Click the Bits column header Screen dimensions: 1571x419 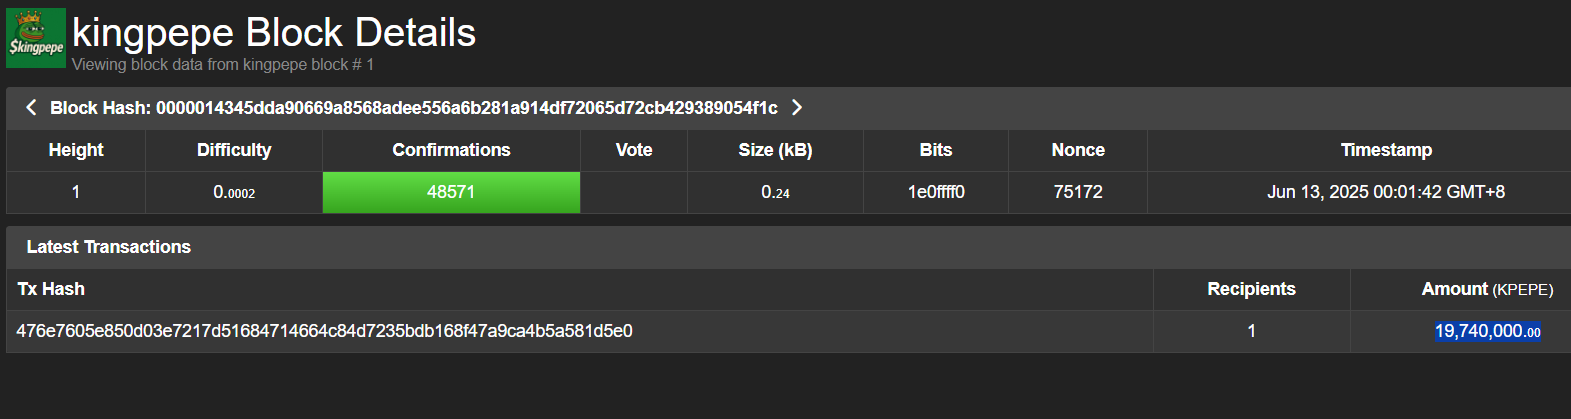coord(936,150)
